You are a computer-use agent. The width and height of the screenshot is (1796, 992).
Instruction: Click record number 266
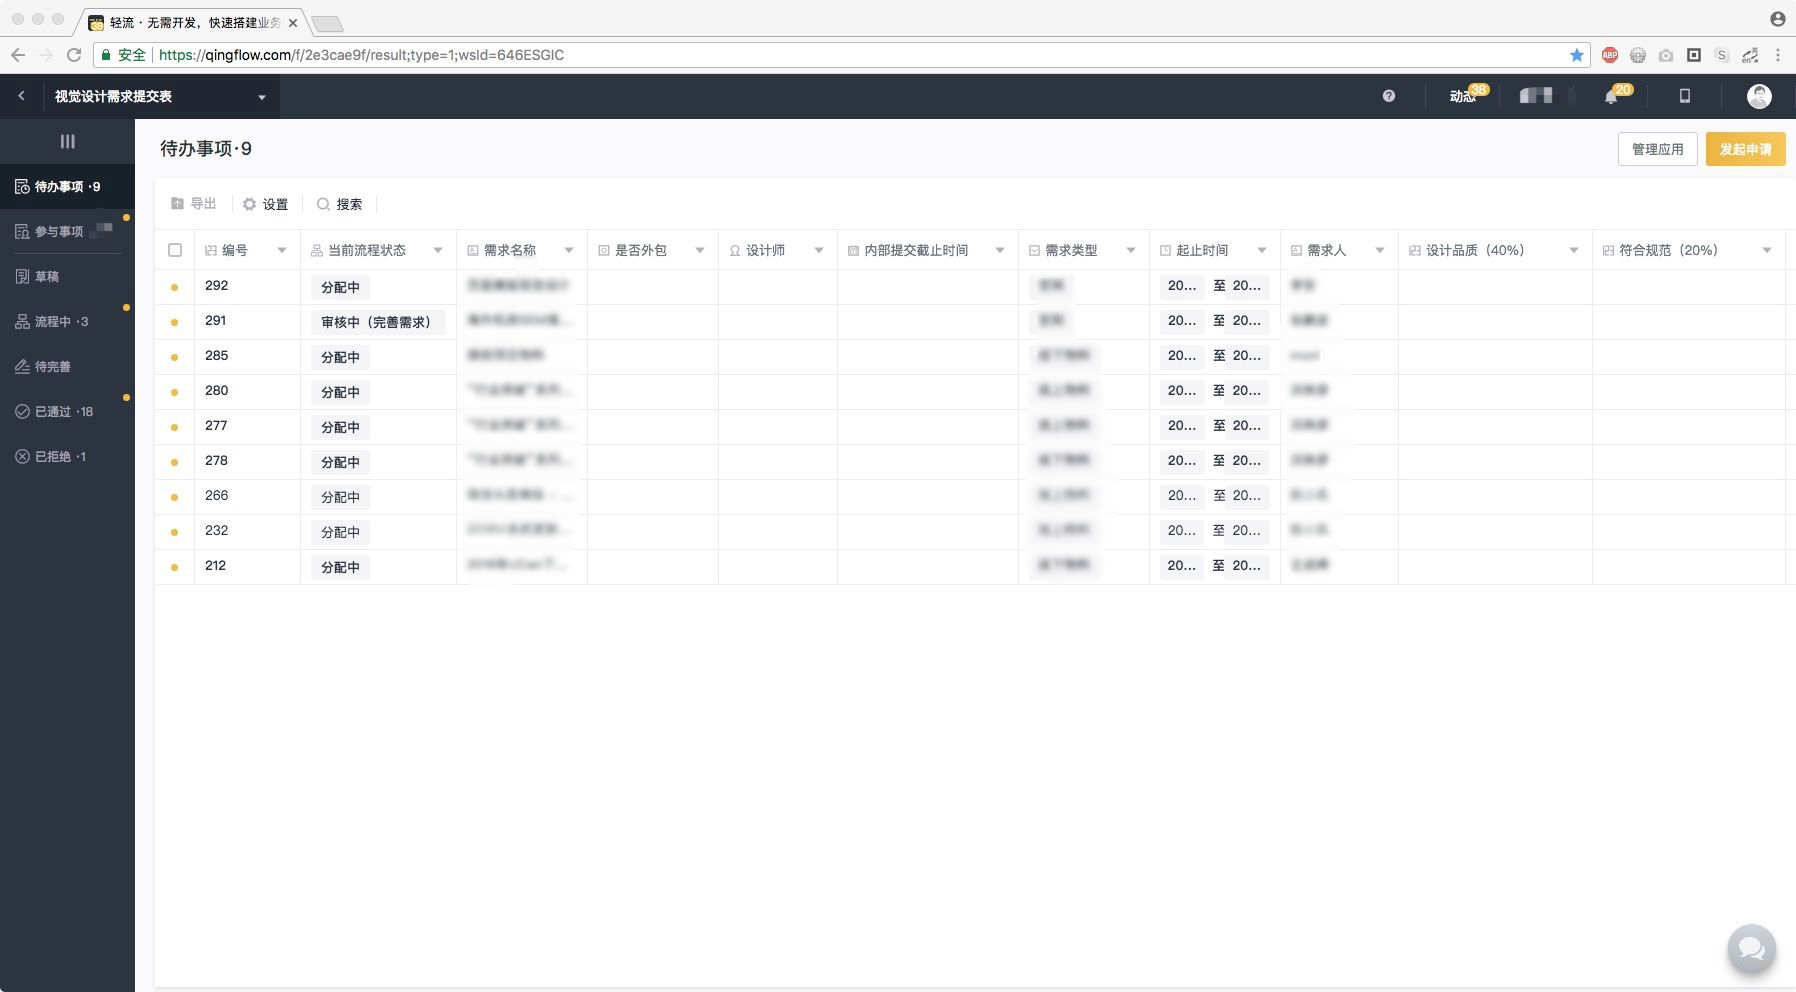click(216, 495)
